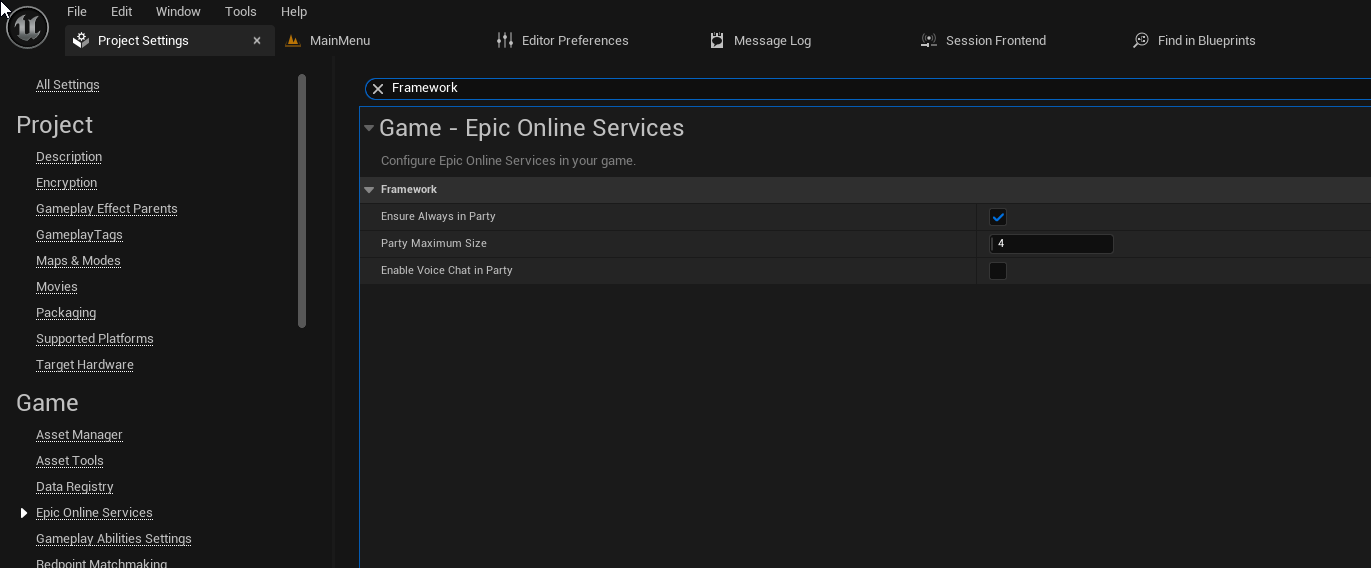Open All Settings link
The image size is (1371, 568).
[68, 85]
